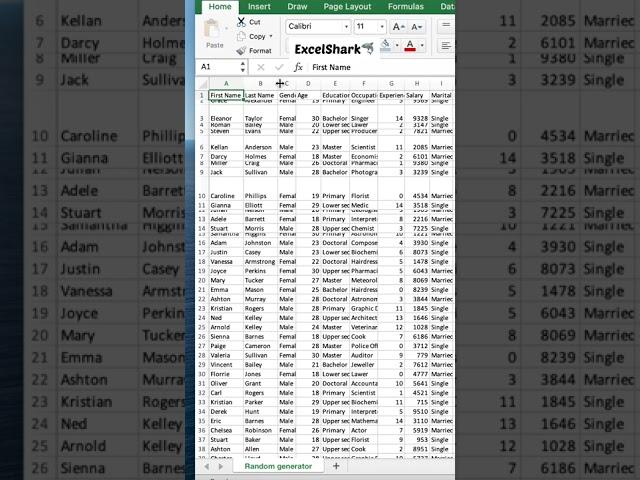Image resolution: width=640 pixels, height=480 pixels.
Task: Click the cell containing Jeweller
Action: (x=364, y=365)
